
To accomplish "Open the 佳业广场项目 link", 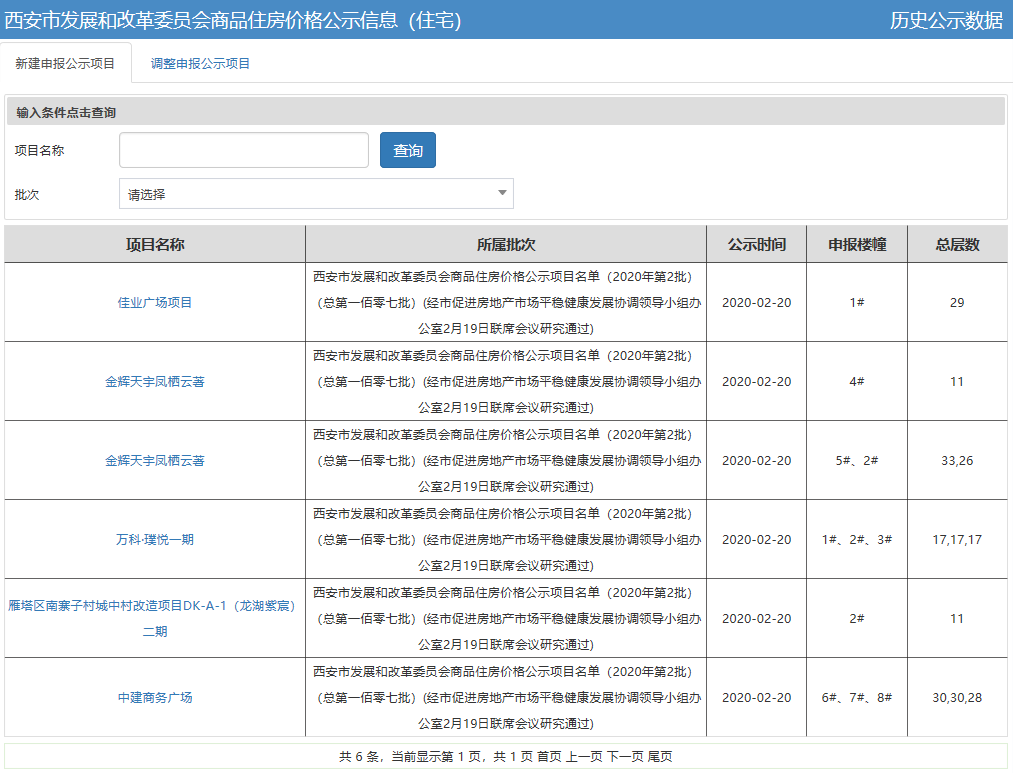I will 155,302.
